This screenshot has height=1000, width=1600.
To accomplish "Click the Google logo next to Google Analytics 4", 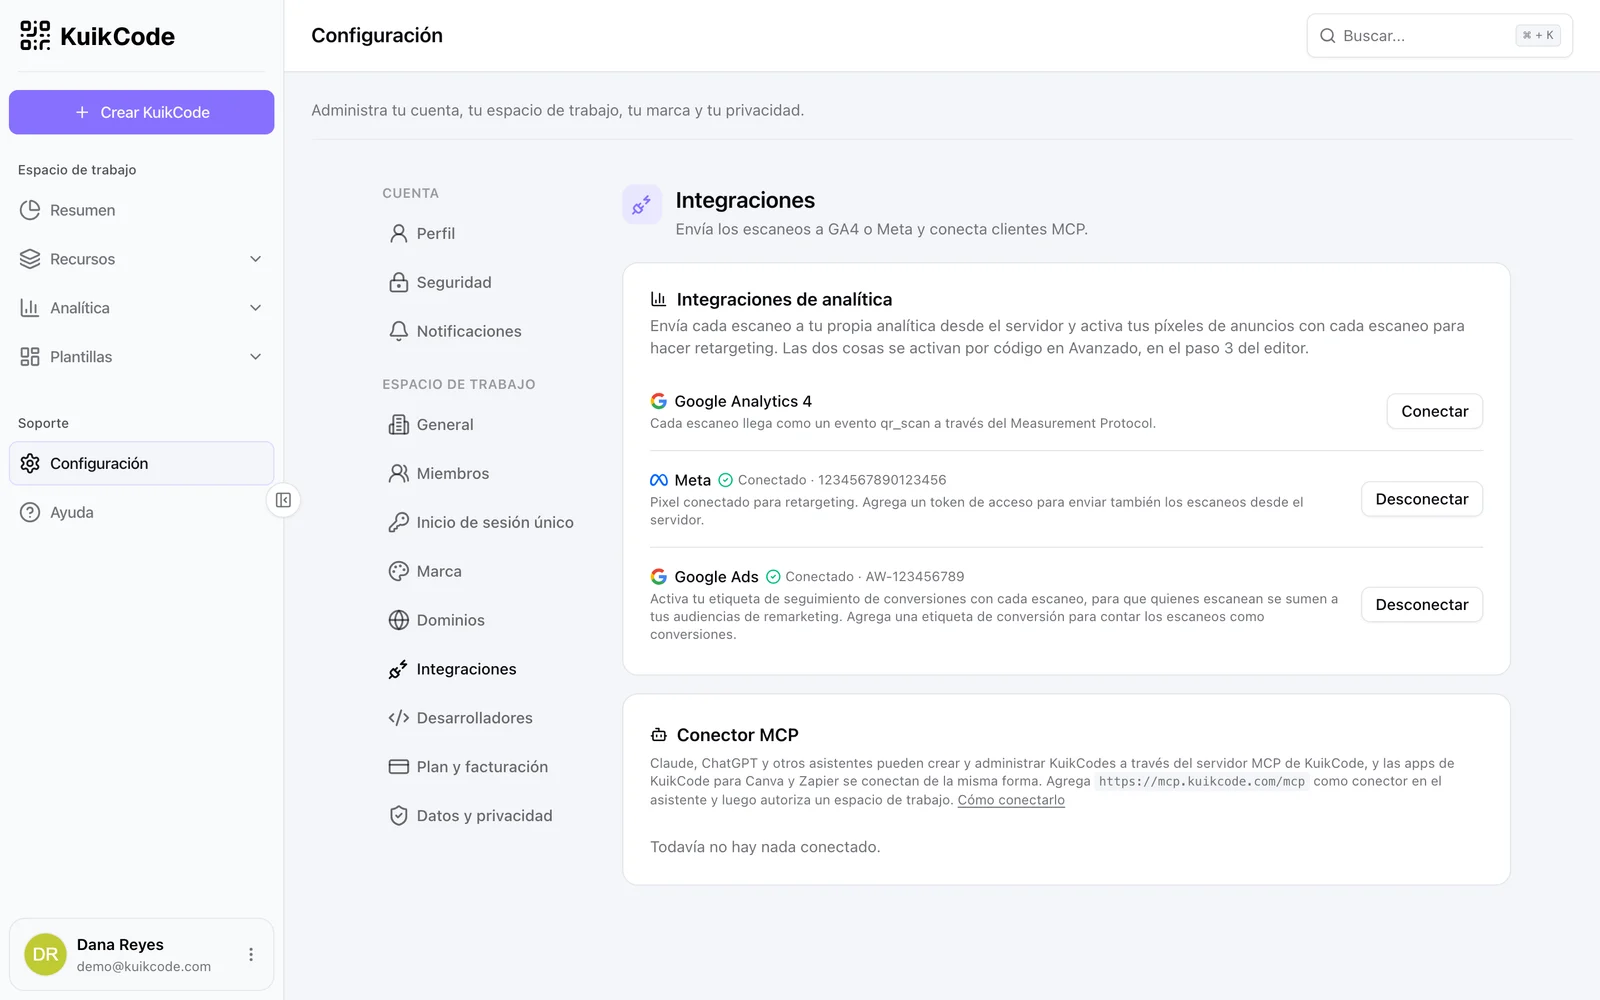I will tap(659, 401).
